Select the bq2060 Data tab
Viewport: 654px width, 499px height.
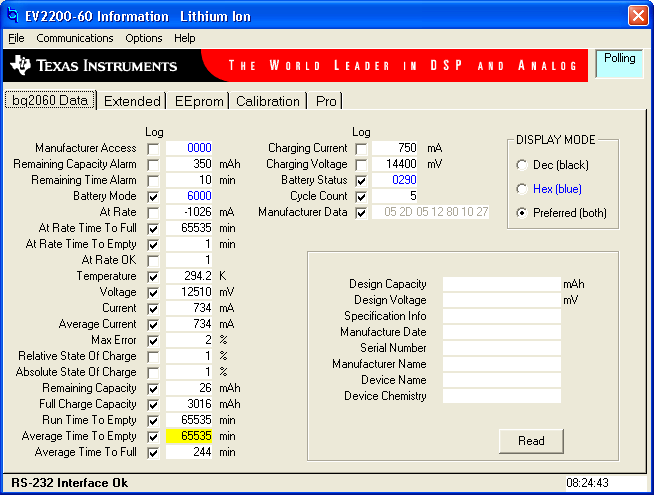50,101
